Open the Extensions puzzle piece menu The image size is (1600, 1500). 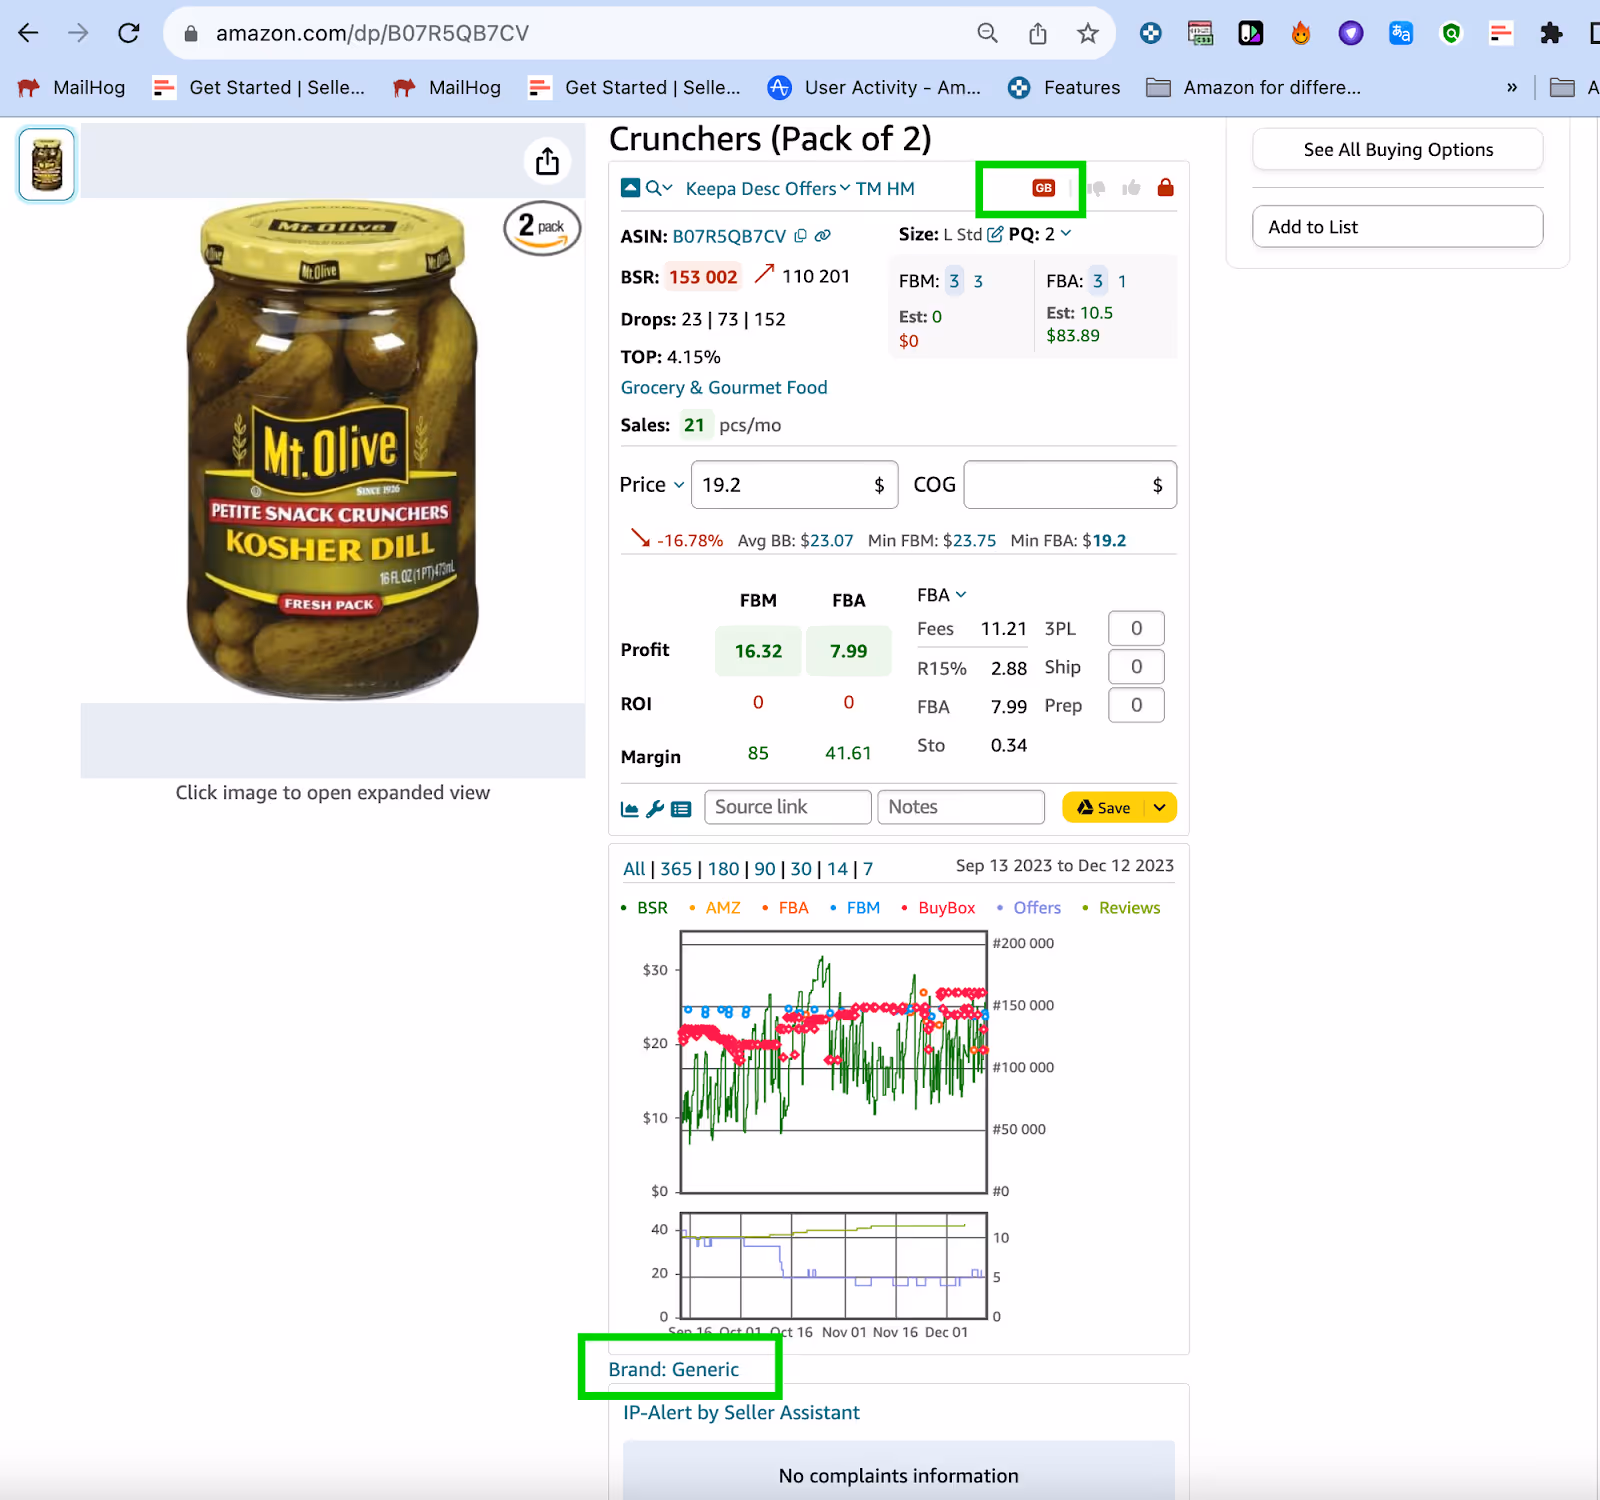pos(1551,33)
